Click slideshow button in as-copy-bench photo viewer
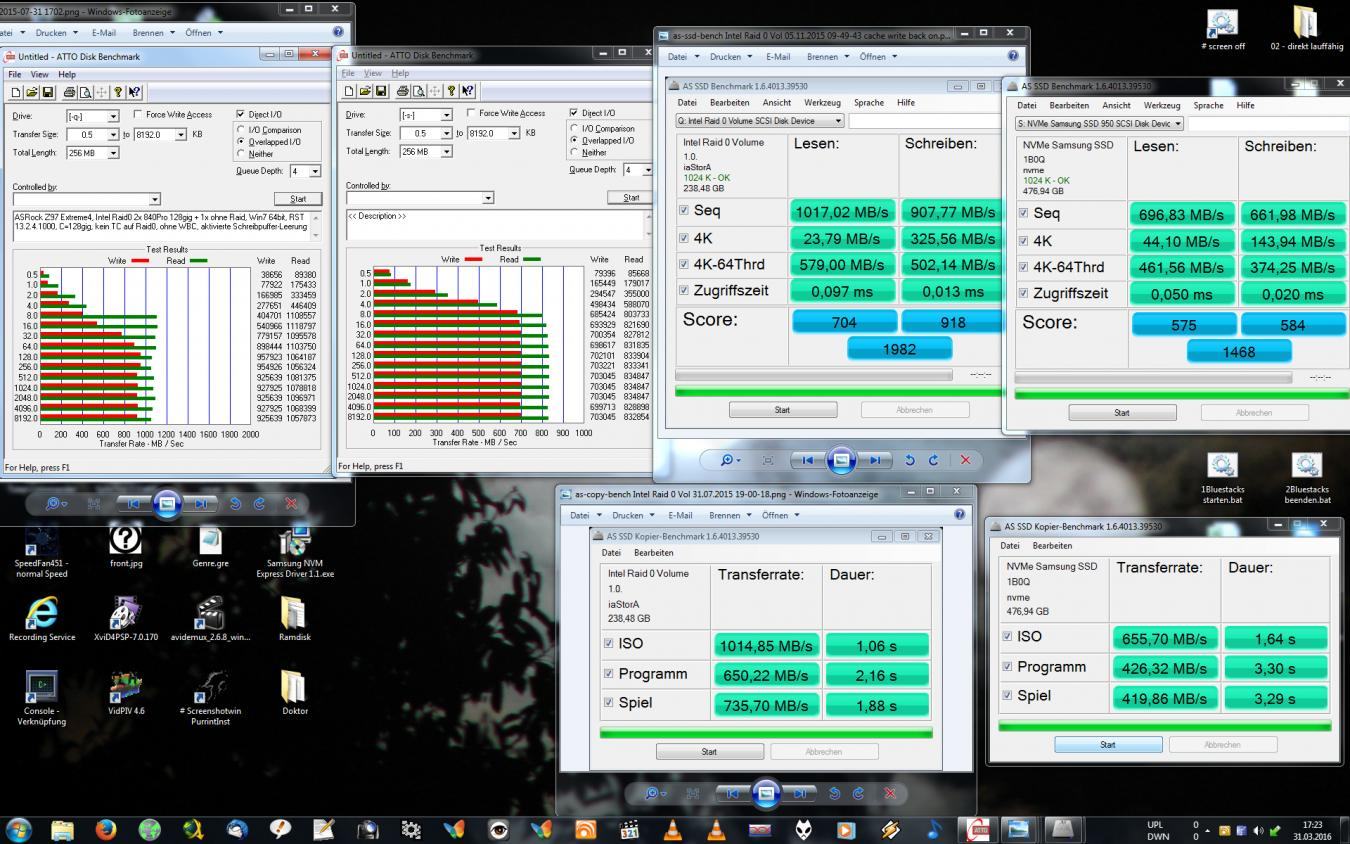 click(x=766, y=793)
